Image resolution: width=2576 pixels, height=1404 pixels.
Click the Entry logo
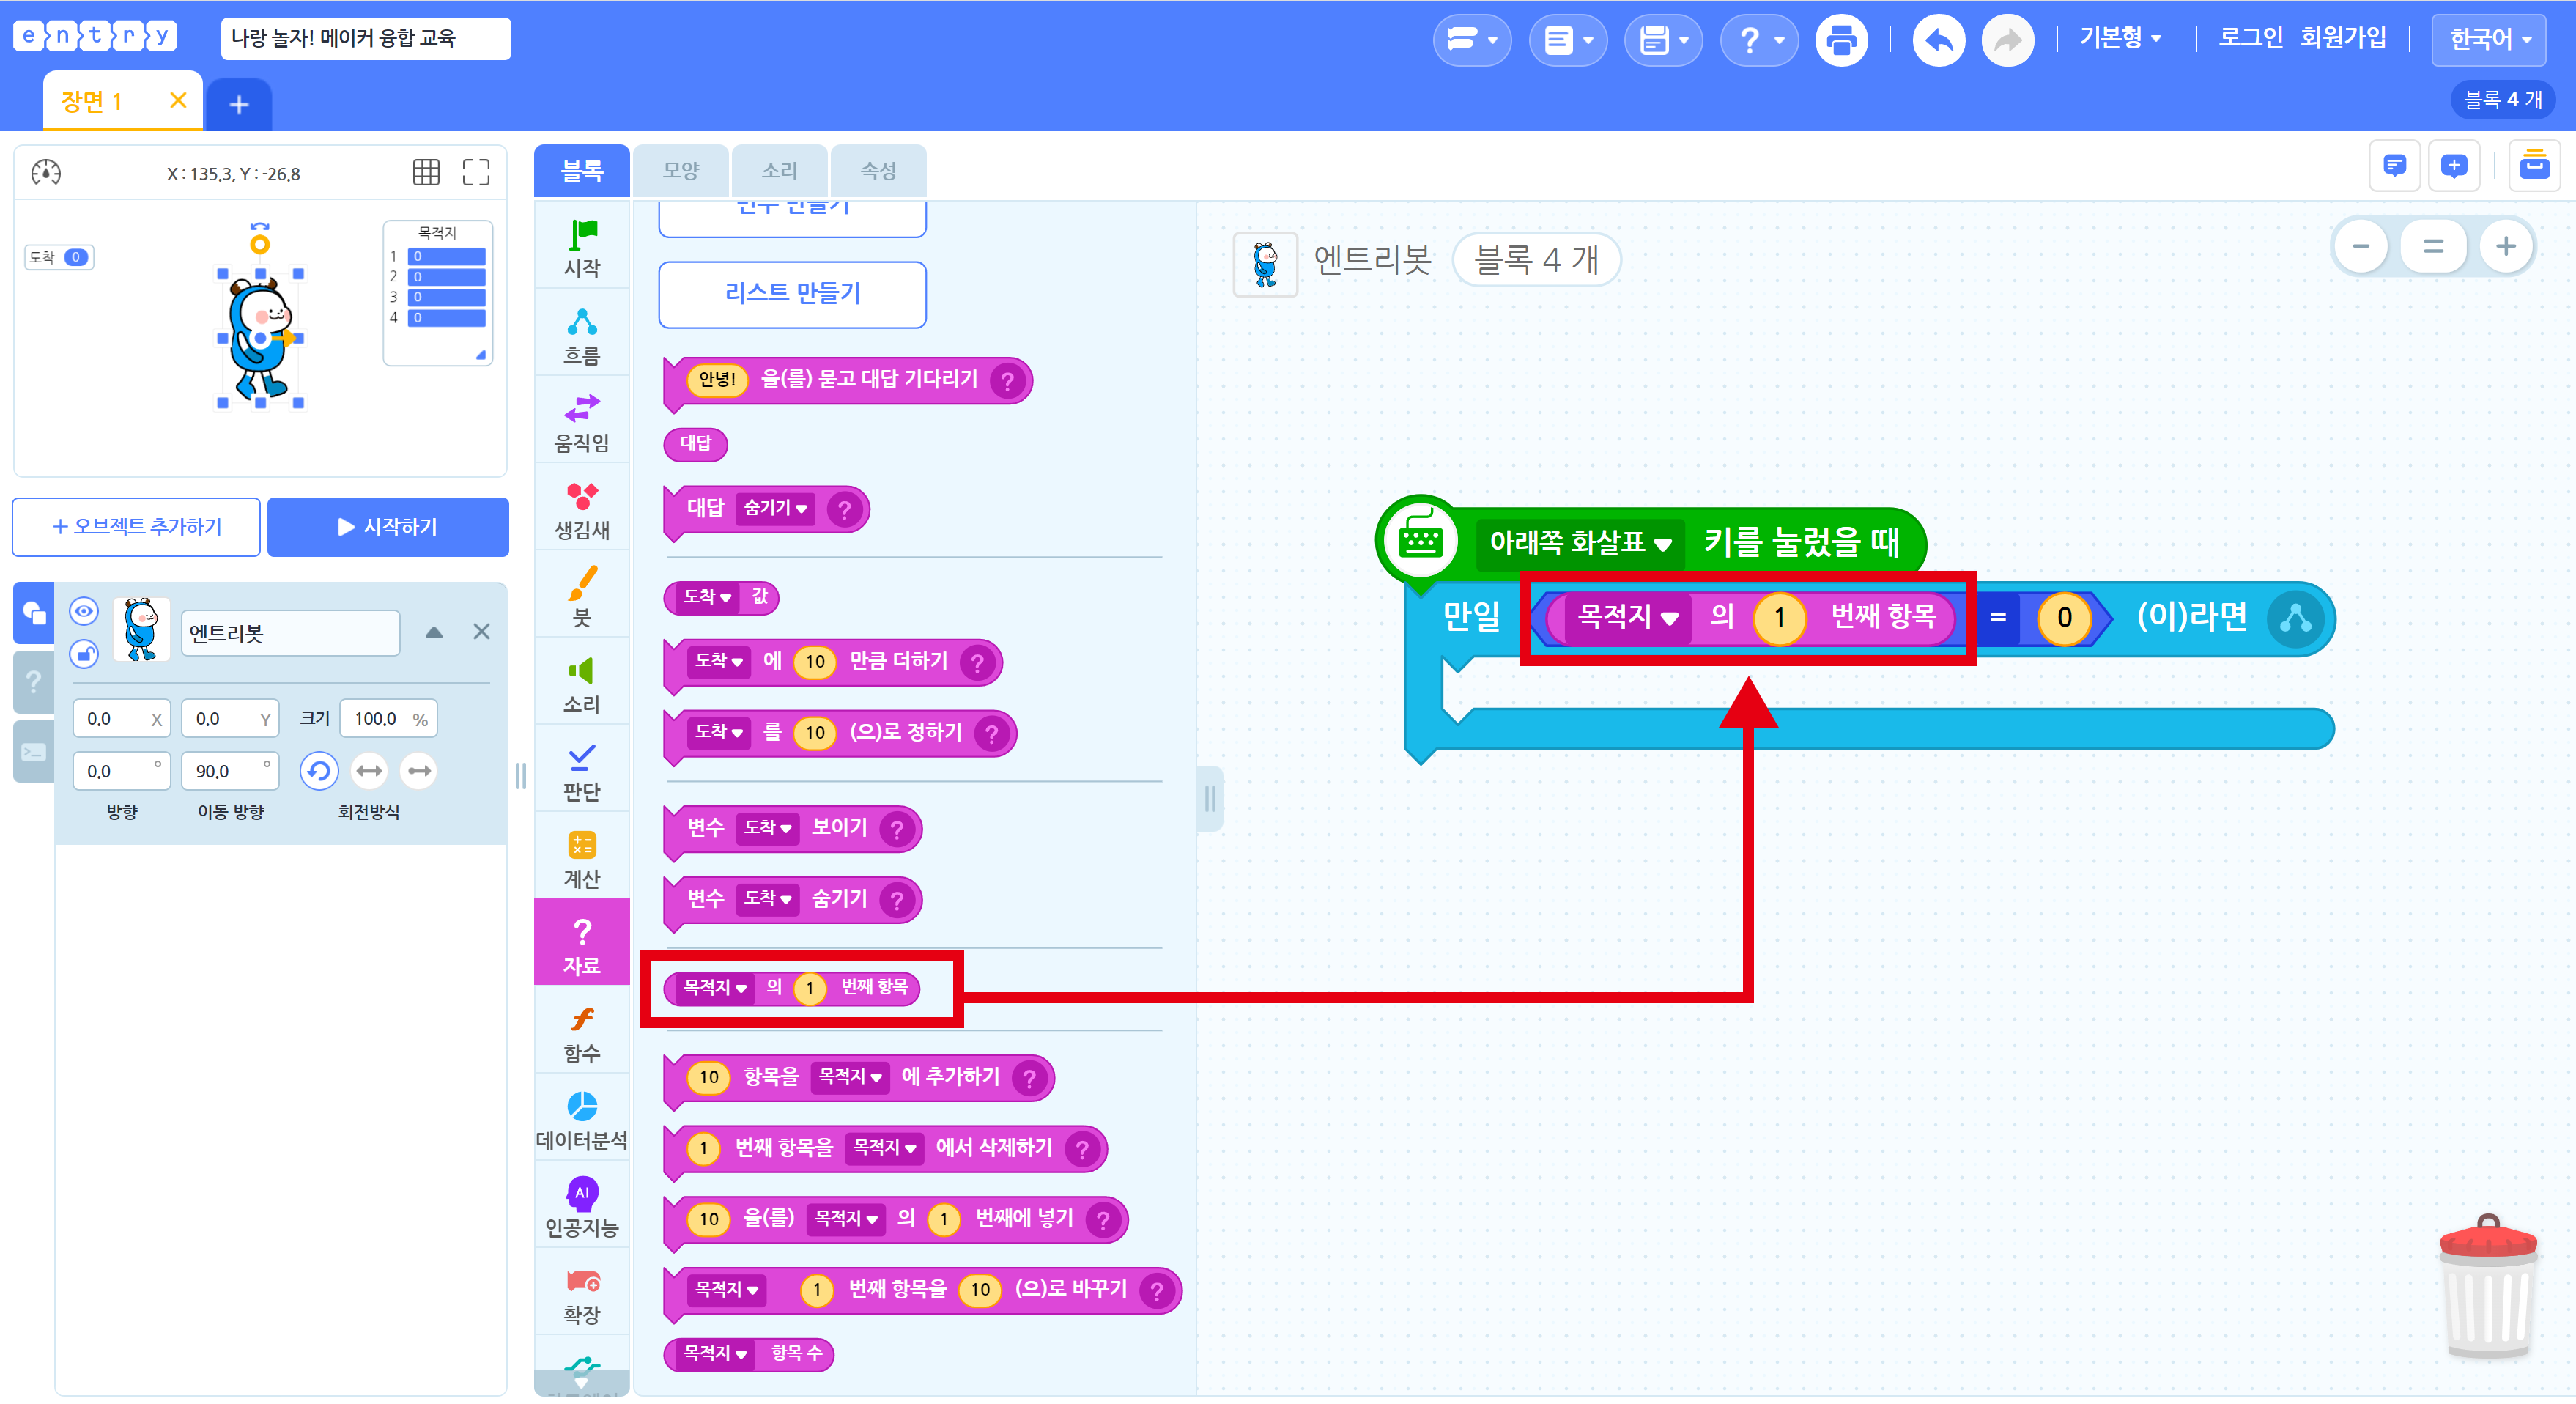click(x=96, y=37)
